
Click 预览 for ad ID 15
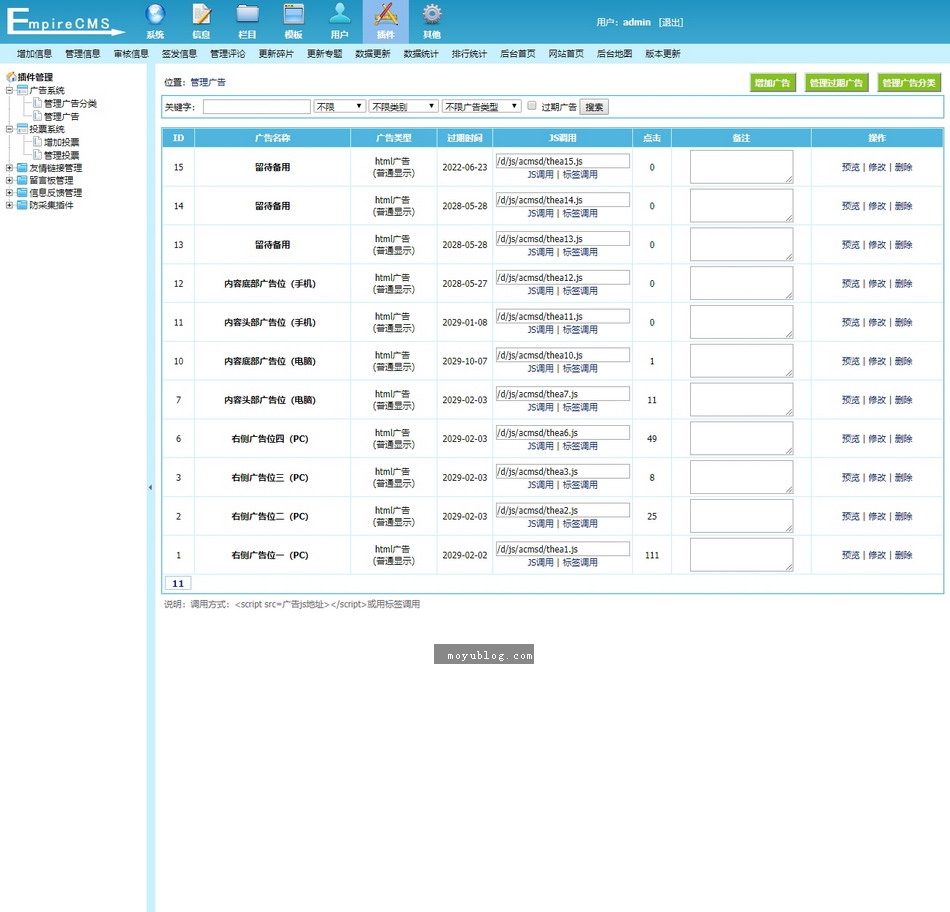click(851, 167)
